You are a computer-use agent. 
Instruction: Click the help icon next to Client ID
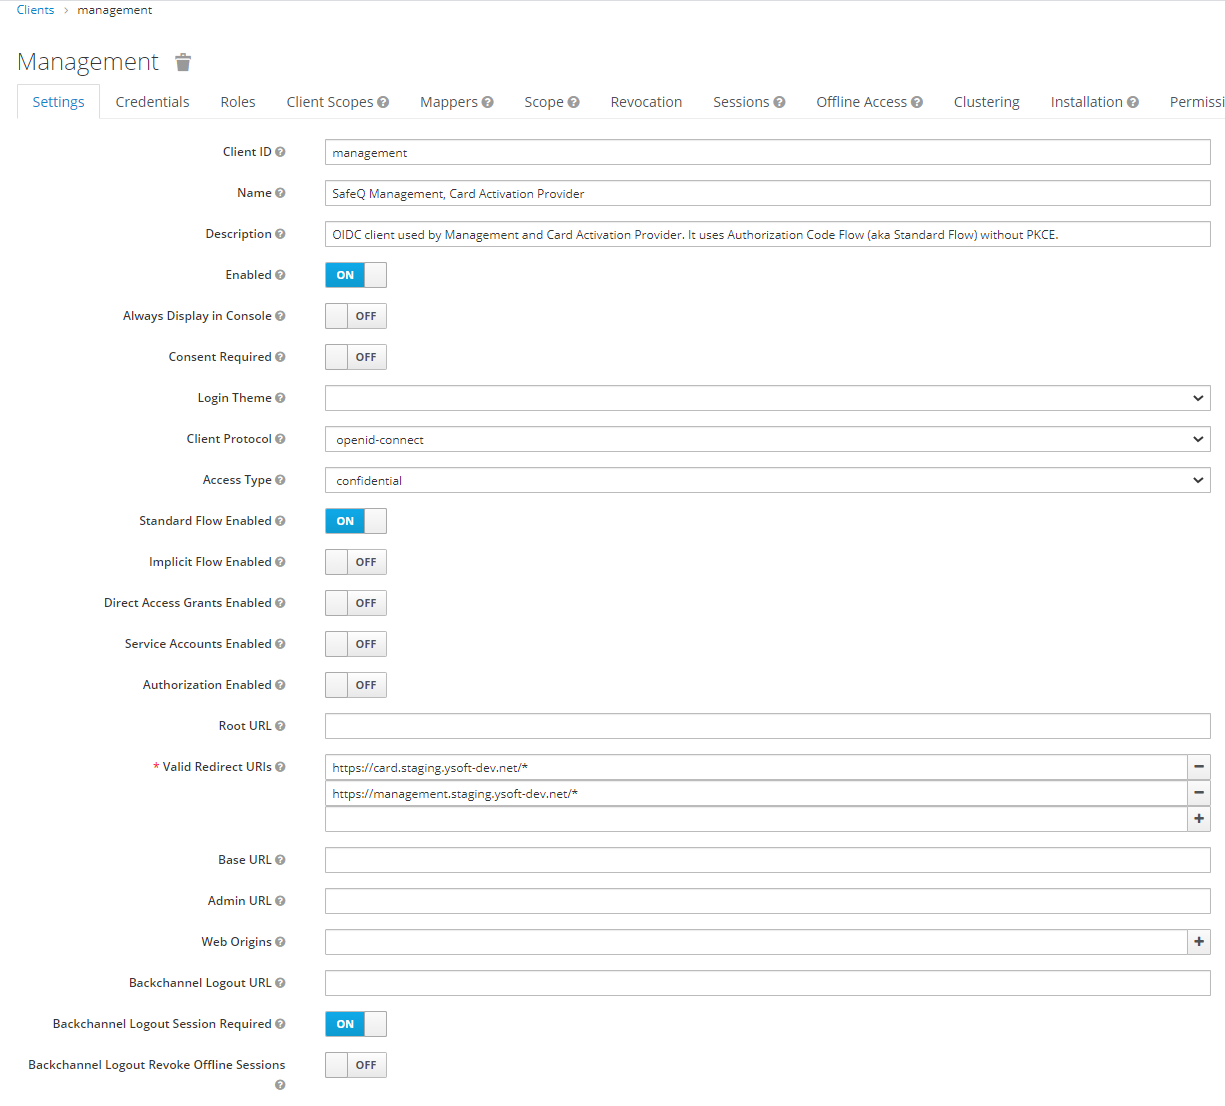click(x=280, y=152)
